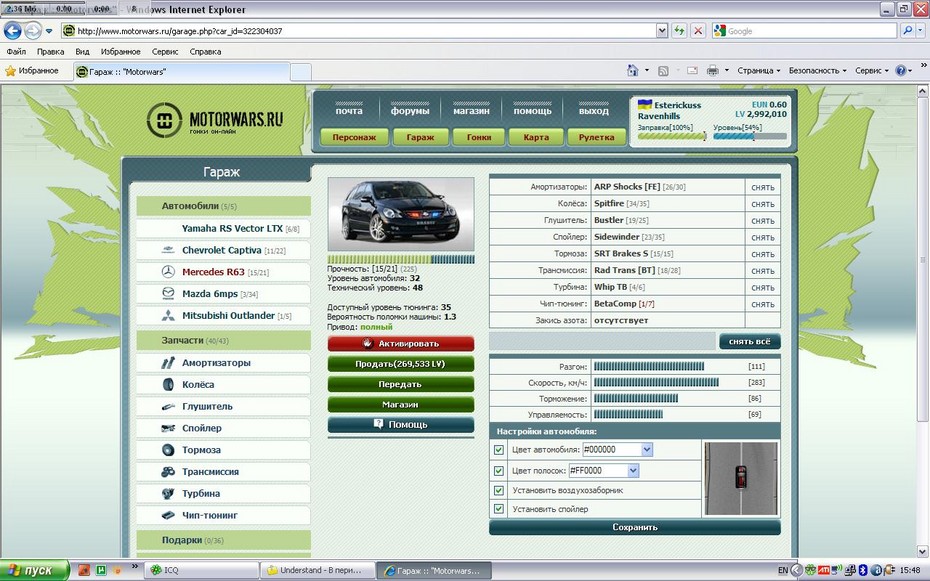This screenshot has width=930, height=581.
Task: Click снять for Whip TB turbine
Action: point(763,288)
